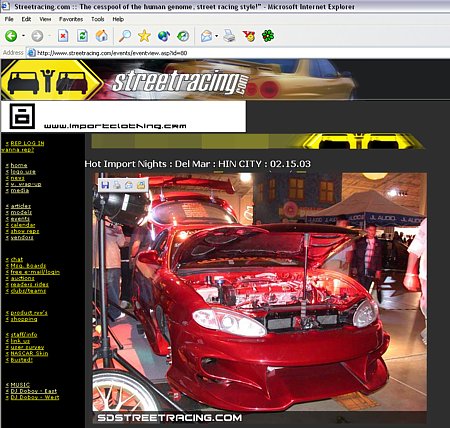The height and width of the screenshot is (428, 450).
Task: Click the Yahoo Messenger toolbar icon
Action: (x=249, y=36)
